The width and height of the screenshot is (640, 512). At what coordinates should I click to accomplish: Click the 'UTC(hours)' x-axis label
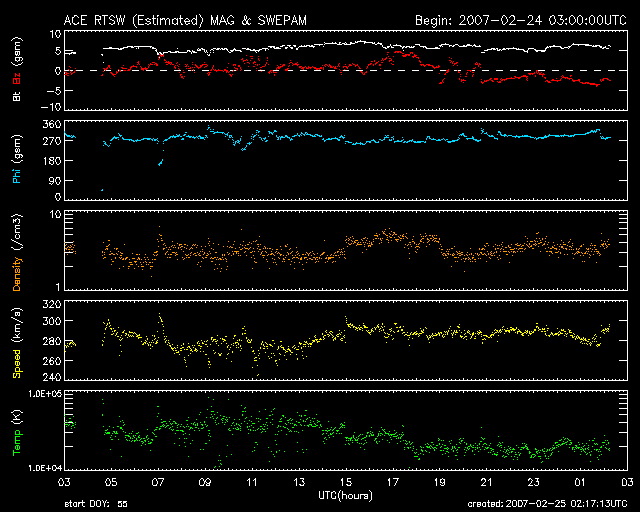[345, 496]
